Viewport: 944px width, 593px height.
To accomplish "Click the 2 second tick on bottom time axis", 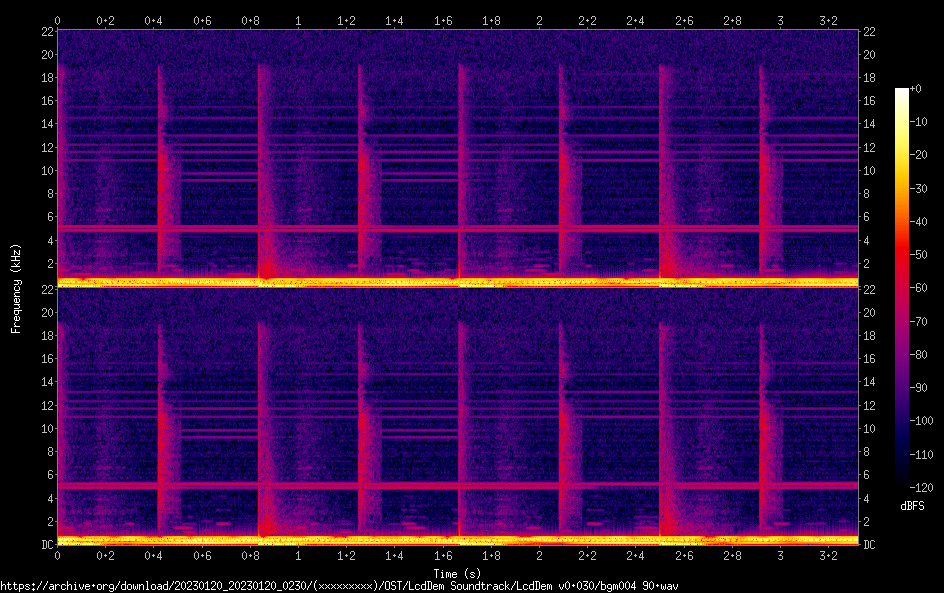I will tap(539, 555).
